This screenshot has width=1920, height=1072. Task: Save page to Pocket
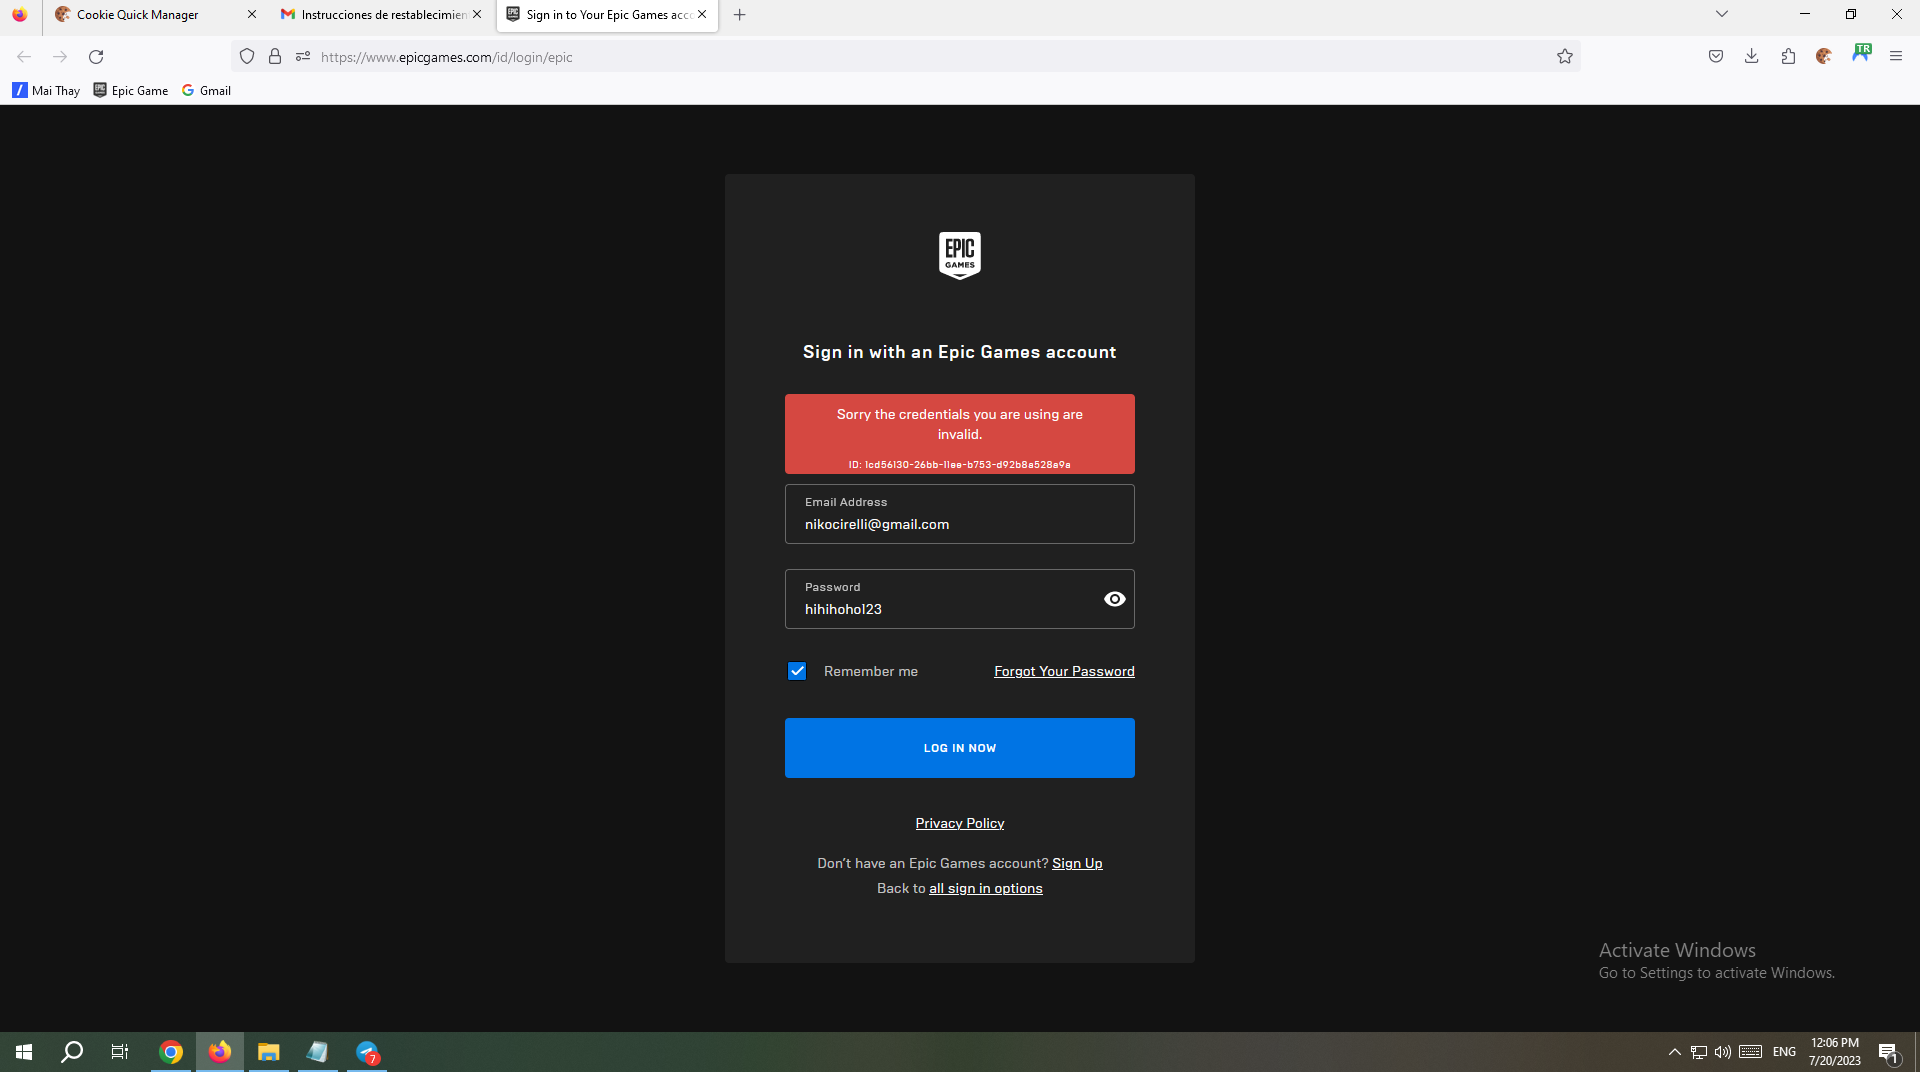pyautogui.click(x=1716, y=57)
